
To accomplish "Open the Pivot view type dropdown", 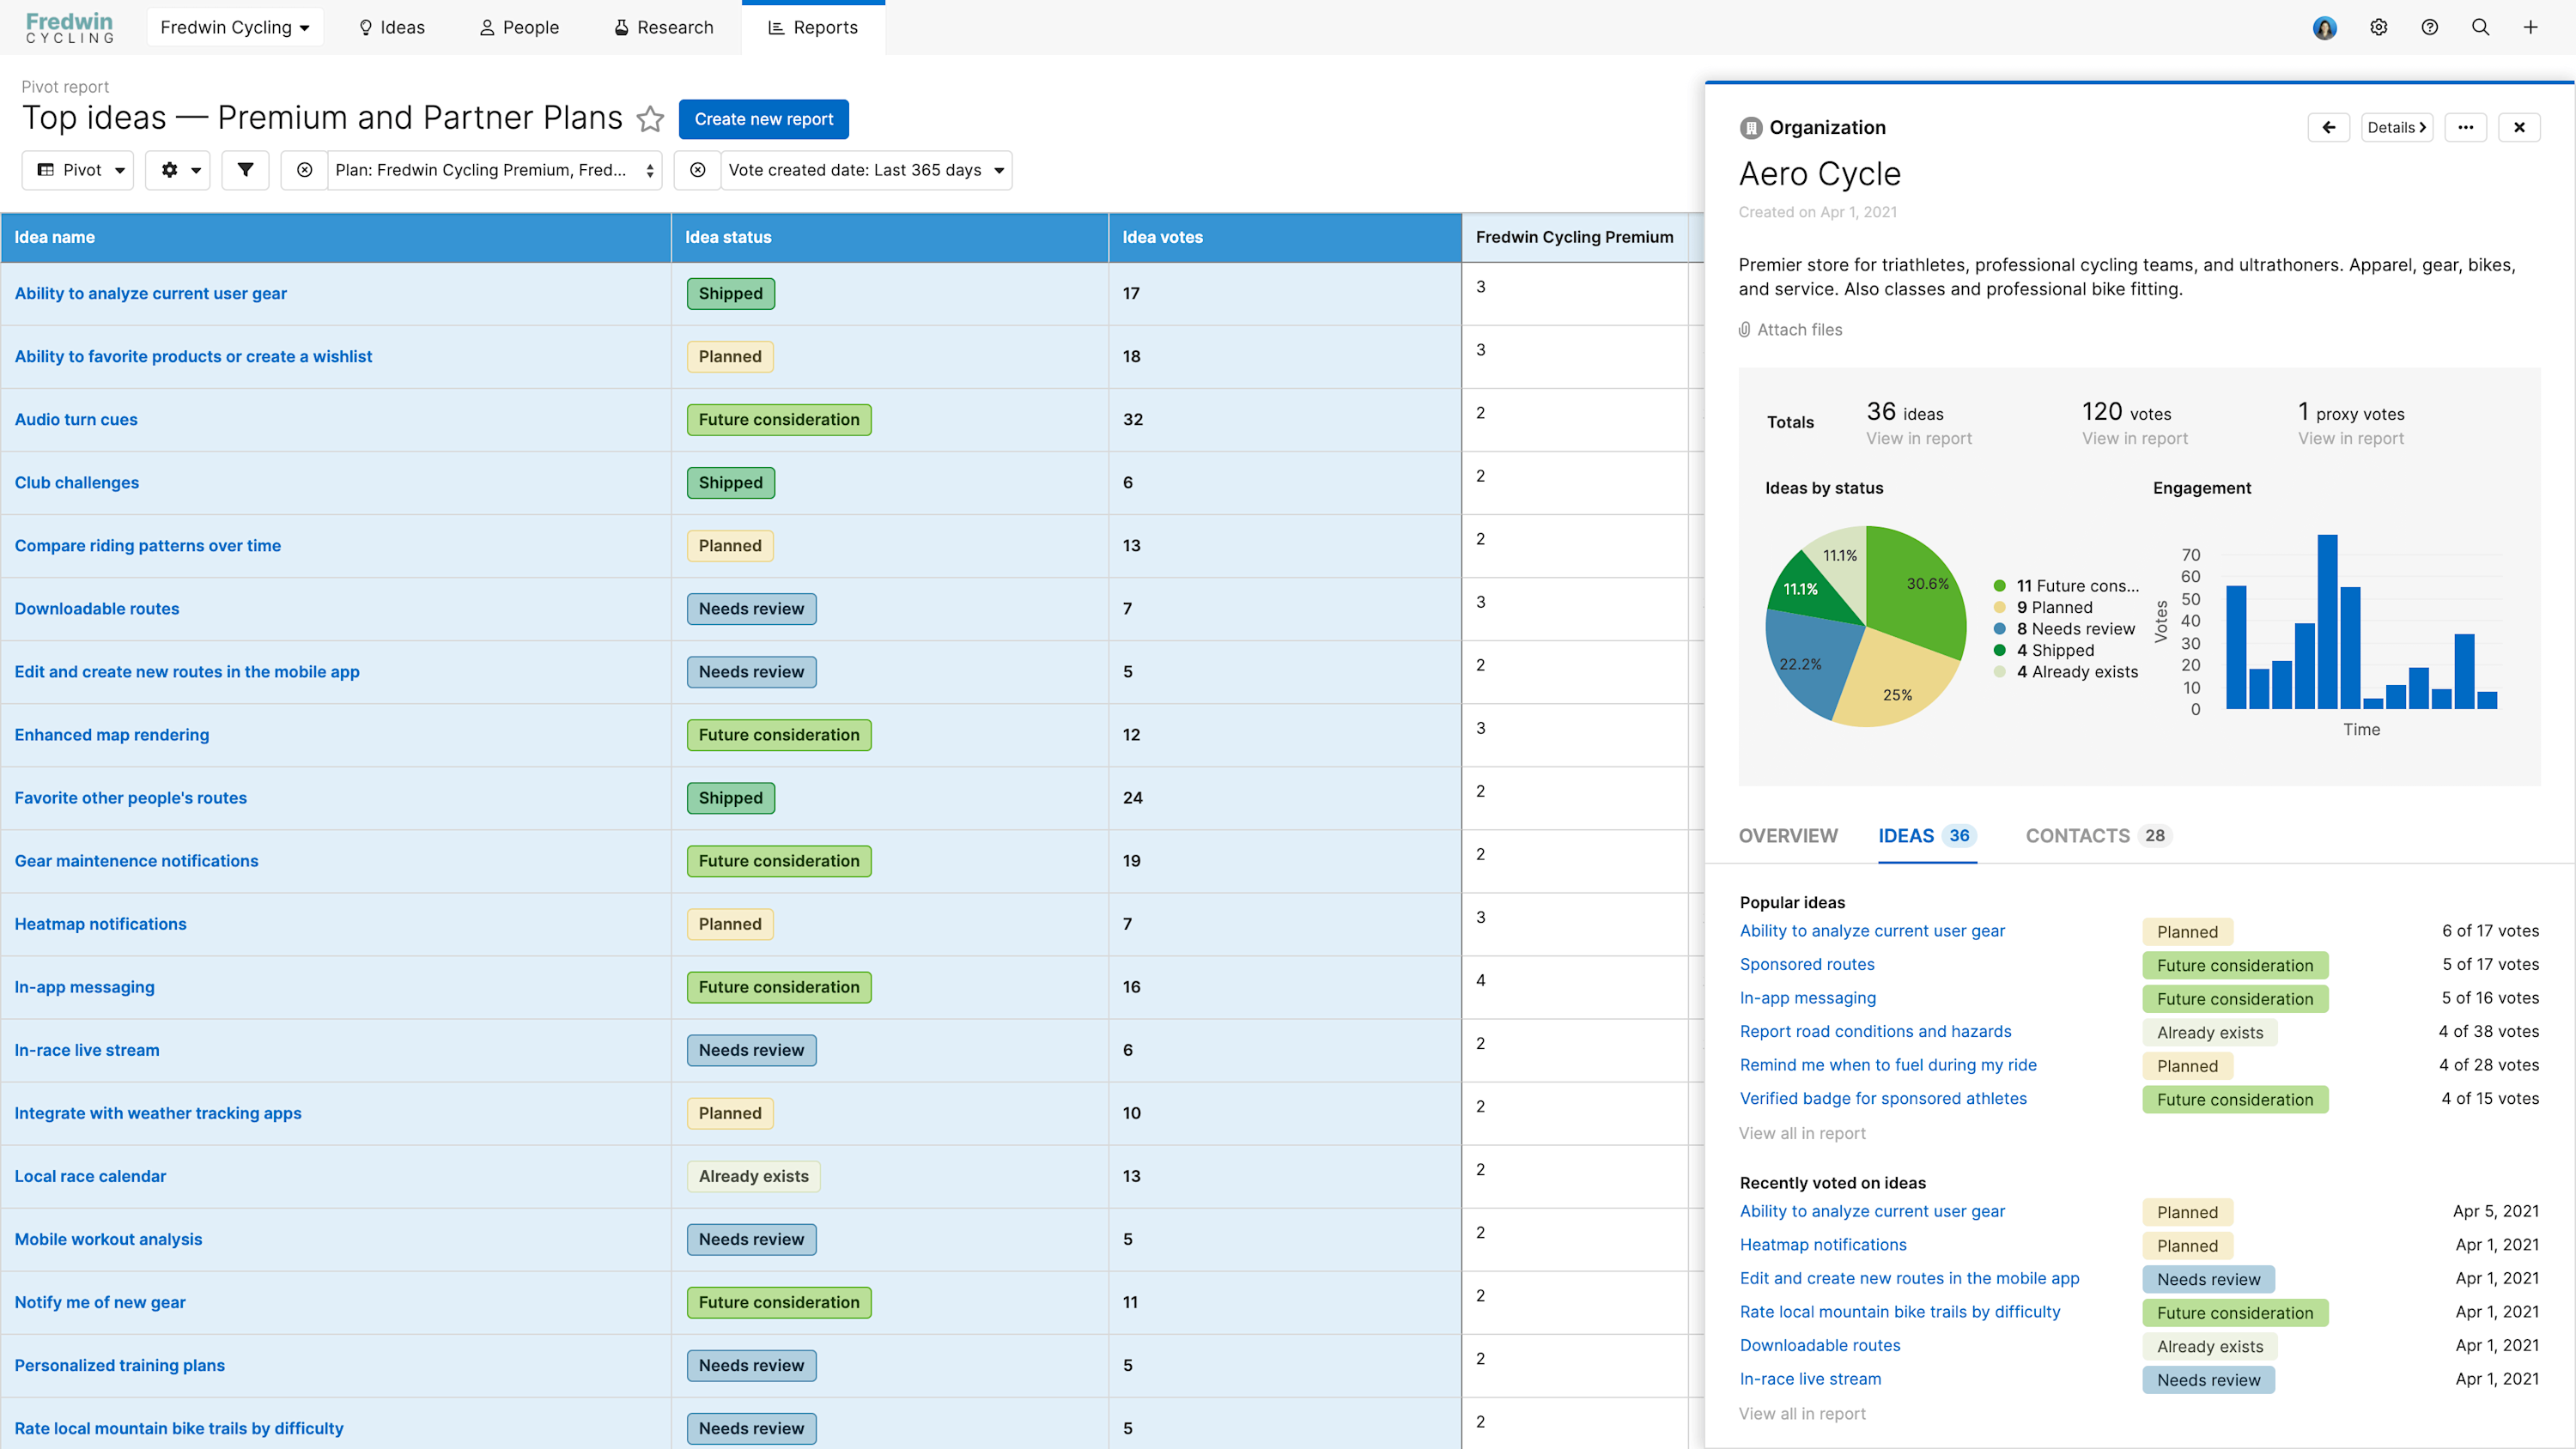I will point(78,170).
